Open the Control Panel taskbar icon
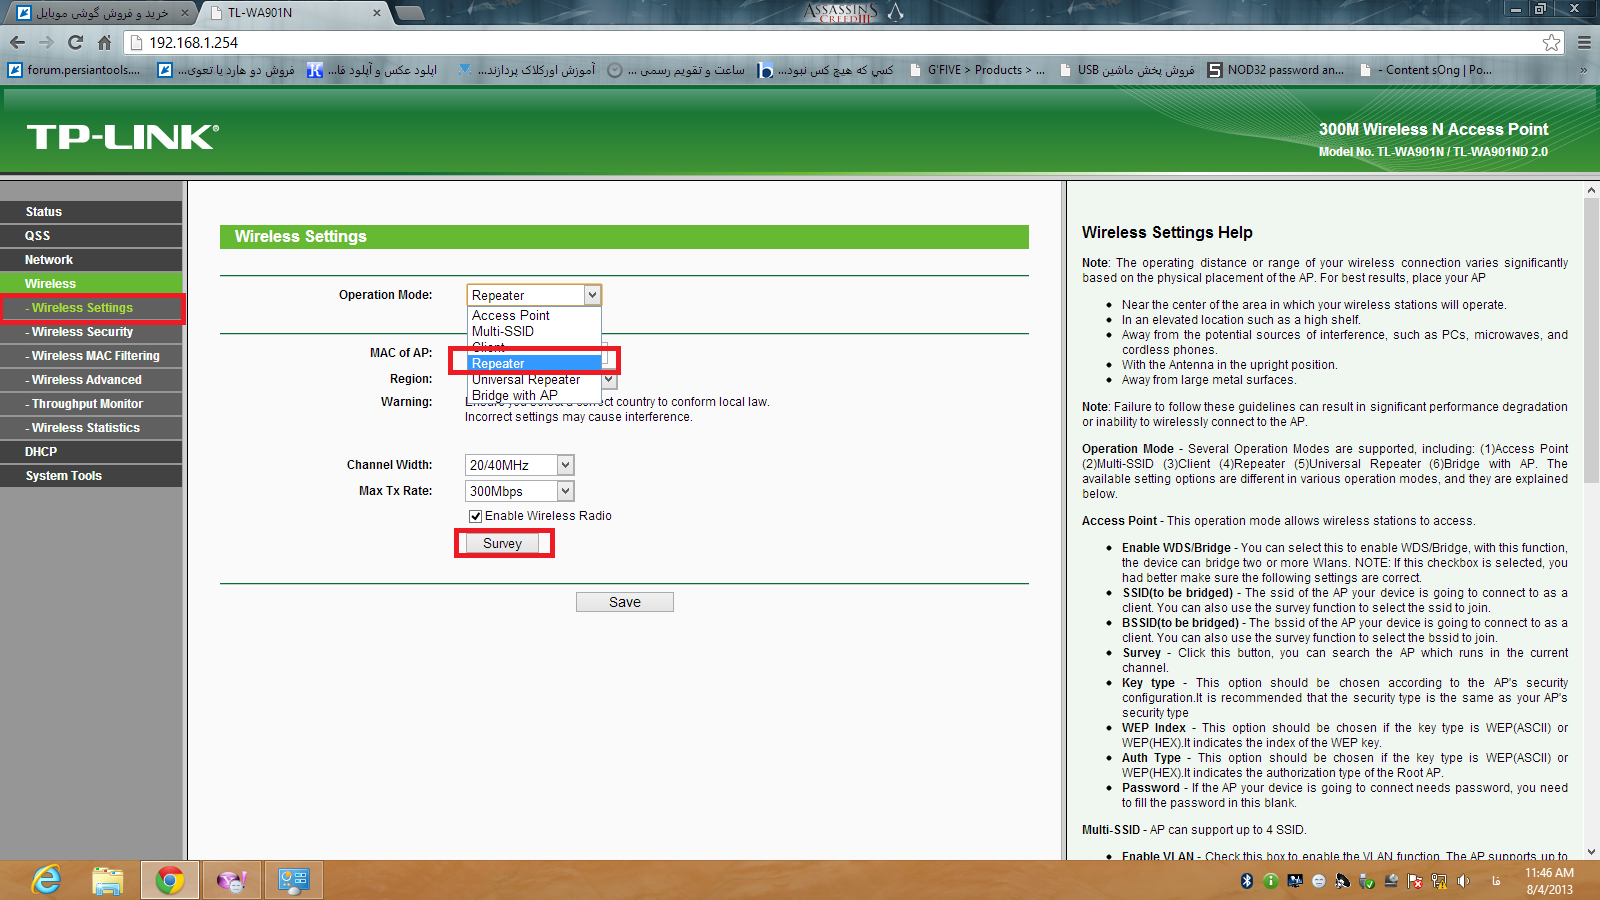Image resolution: width=1600 pixels, height=900 pixels. click(294, 880)
